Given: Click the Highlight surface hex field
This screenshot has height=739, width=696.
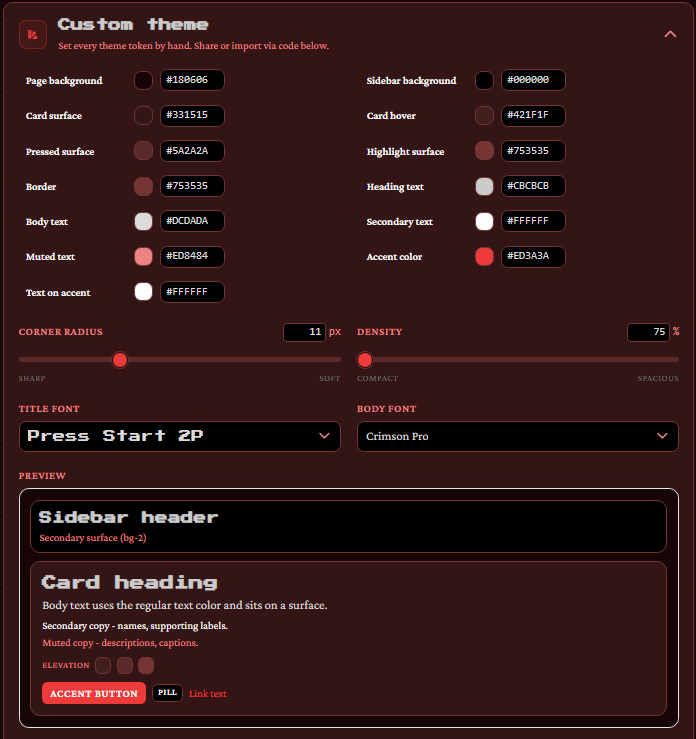Looking at the screenshot, I should pyautogui.click(x=533, y=151).
